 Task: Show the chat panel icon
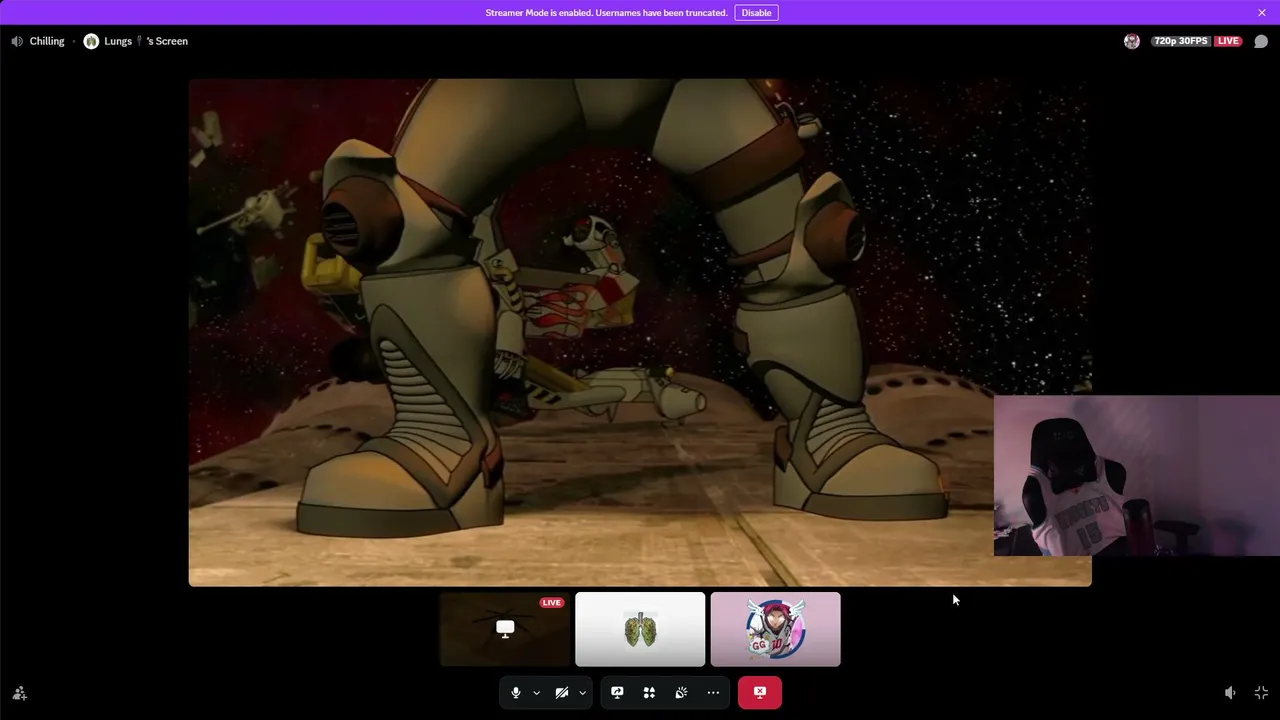click(x=1261, y=41)
